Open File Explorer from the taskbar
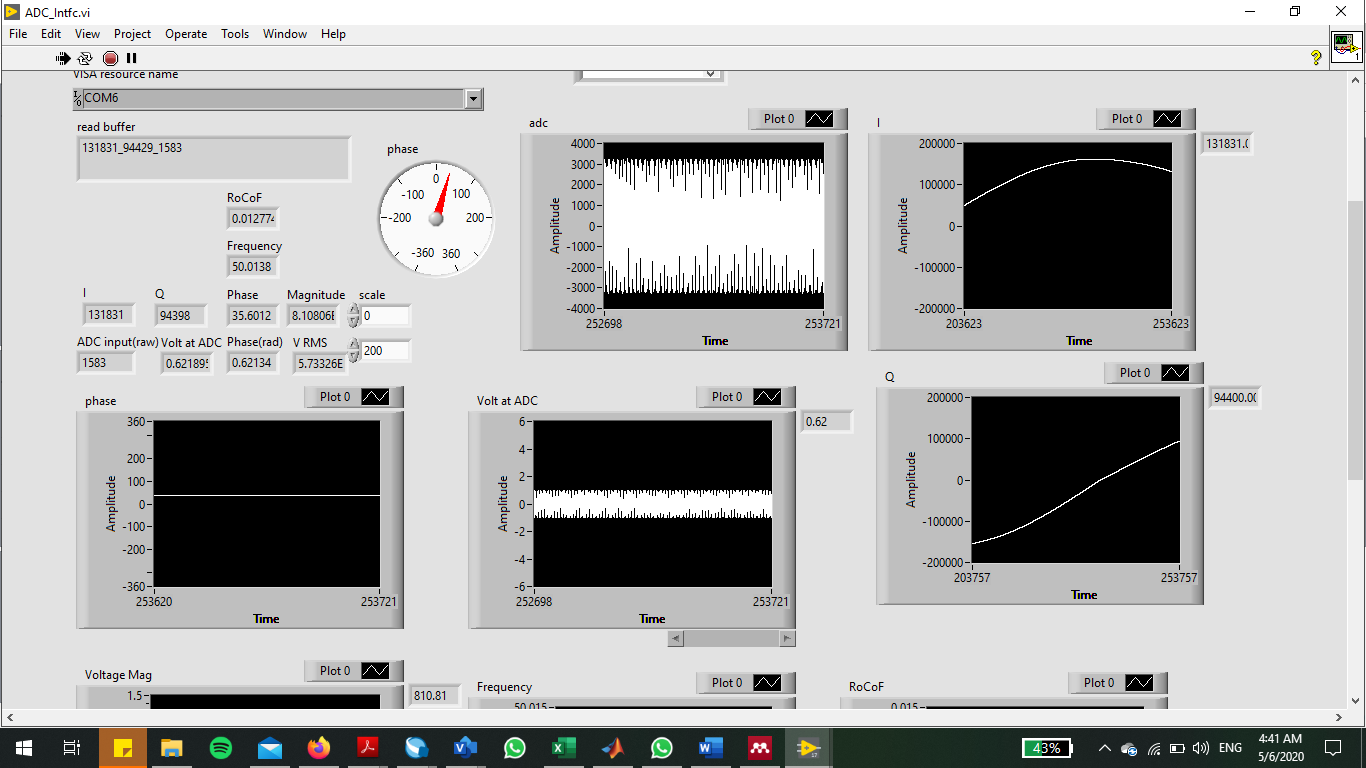Screen dimensions: 1366x768 pos(172,747)
